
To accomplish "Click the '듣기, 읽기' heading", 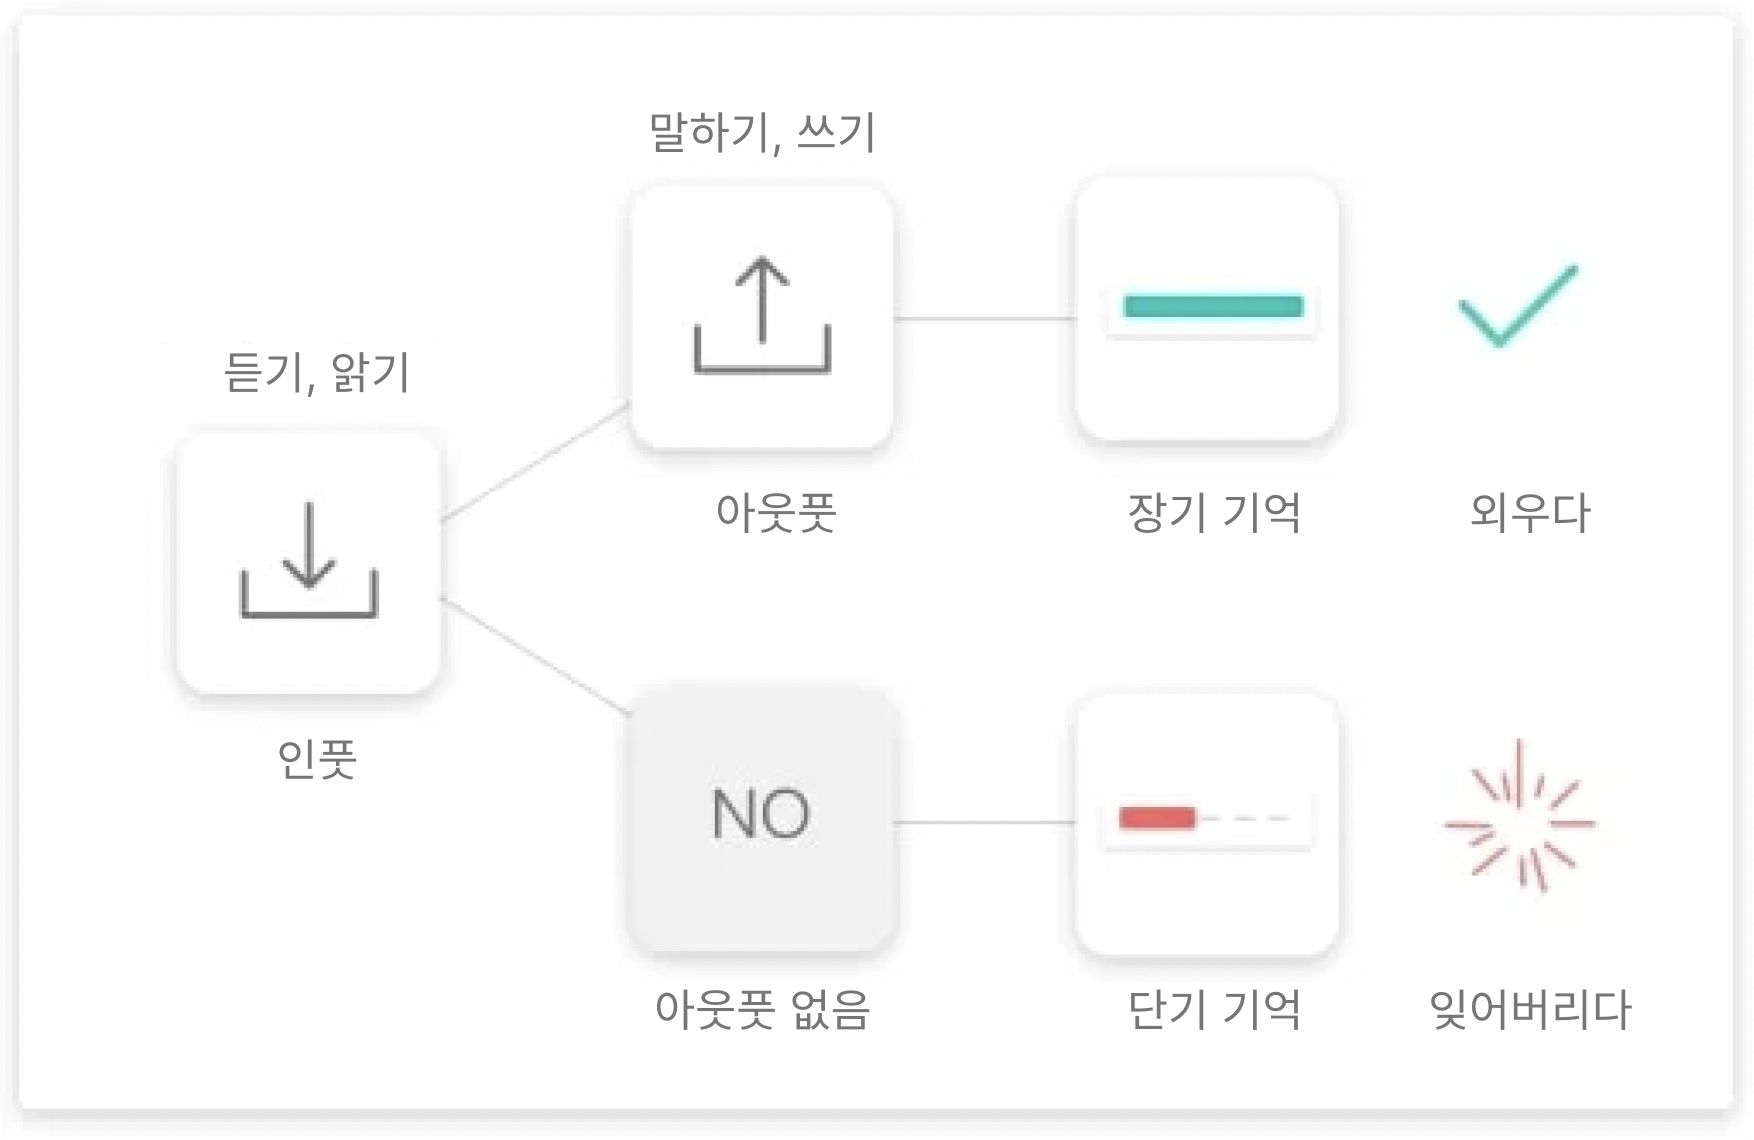I will [317, 372].
